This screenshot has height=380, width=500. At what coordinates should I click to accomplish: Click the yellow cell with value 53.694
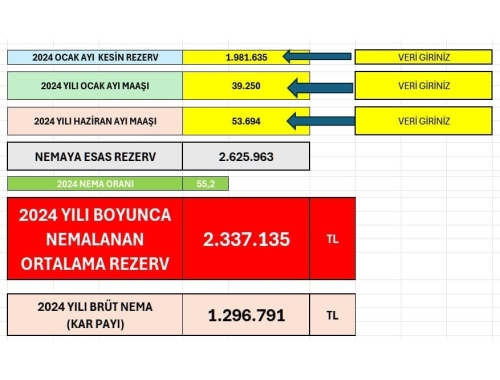tap(246, 121)
